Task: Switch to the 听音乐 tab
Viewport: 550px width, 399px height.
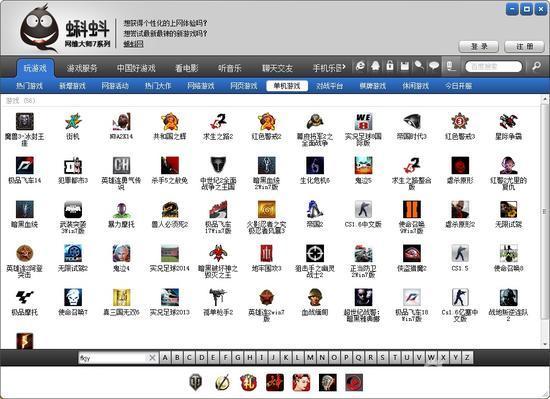Action: tap(230, 68)
